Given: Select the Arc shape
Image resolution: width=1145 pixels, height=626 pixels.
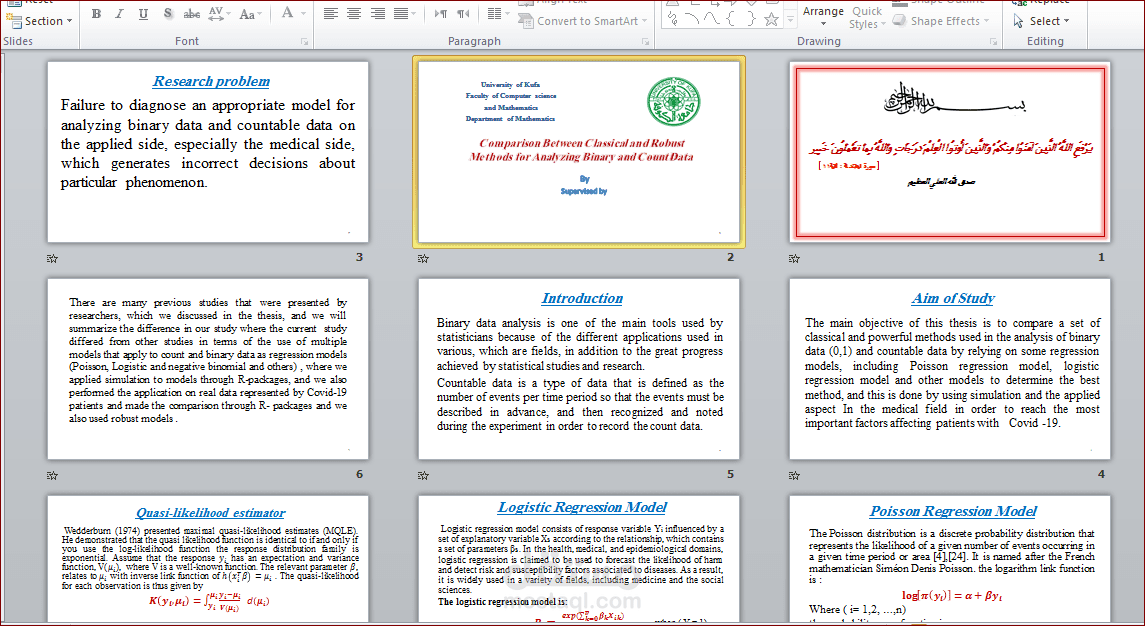Looking at the screenshot, I should (693, 19).
